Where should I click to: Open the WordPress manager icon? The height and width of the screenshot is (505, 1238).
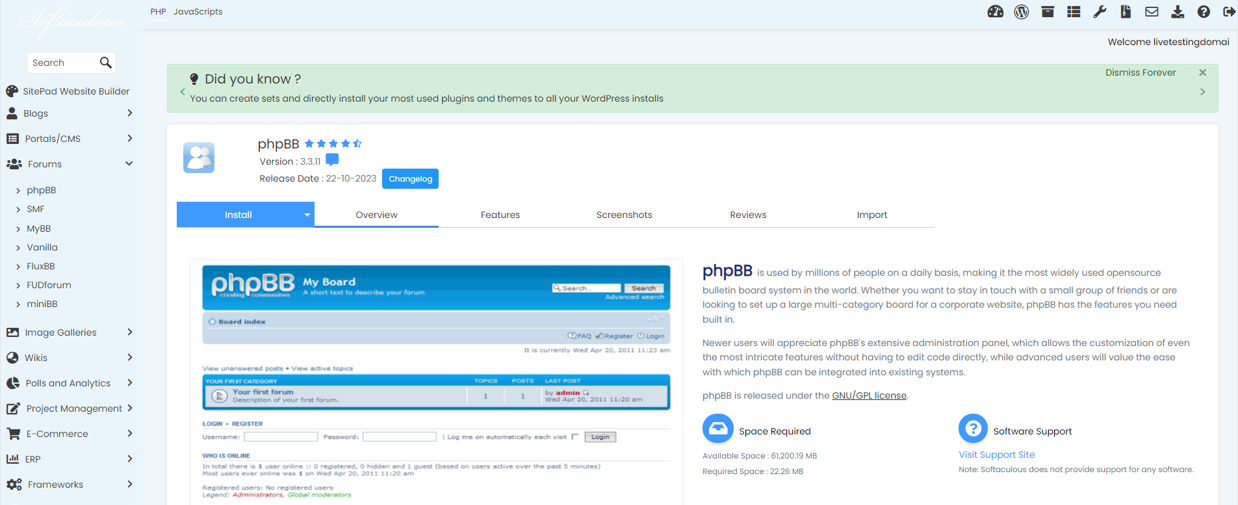[1021, 12]
